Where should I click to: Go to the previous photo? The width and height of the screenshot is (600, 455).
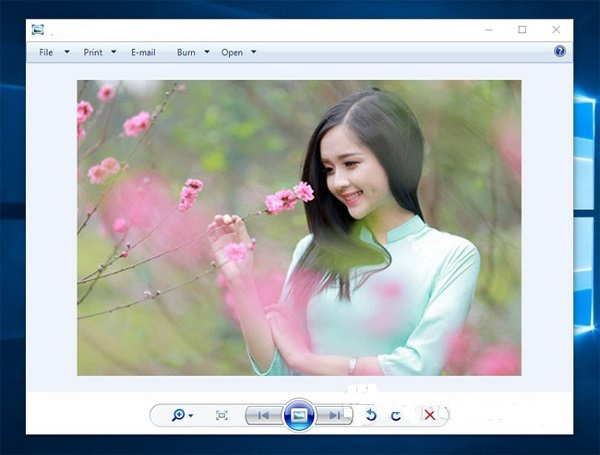(x=264, y=415)
